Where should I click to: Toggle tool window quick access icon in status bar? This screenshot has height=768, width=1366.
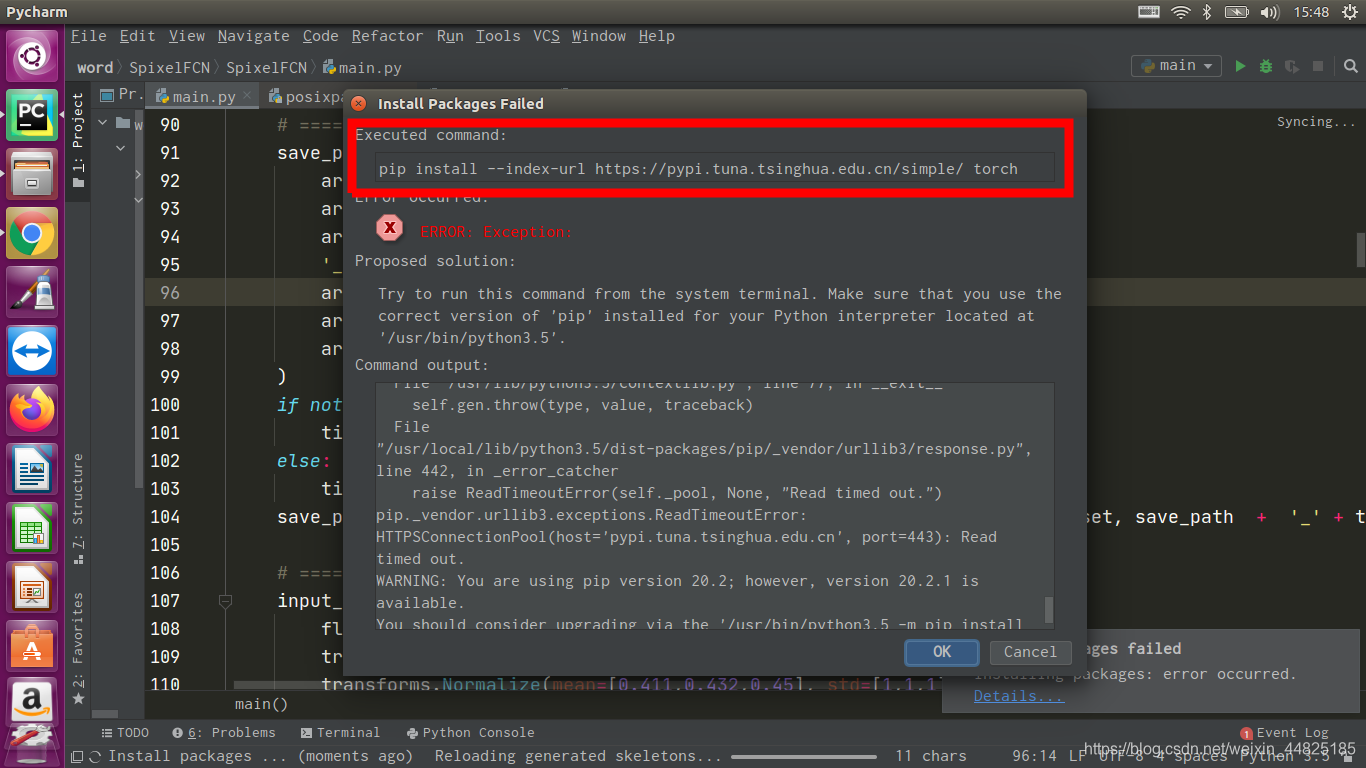click(77, 756)
